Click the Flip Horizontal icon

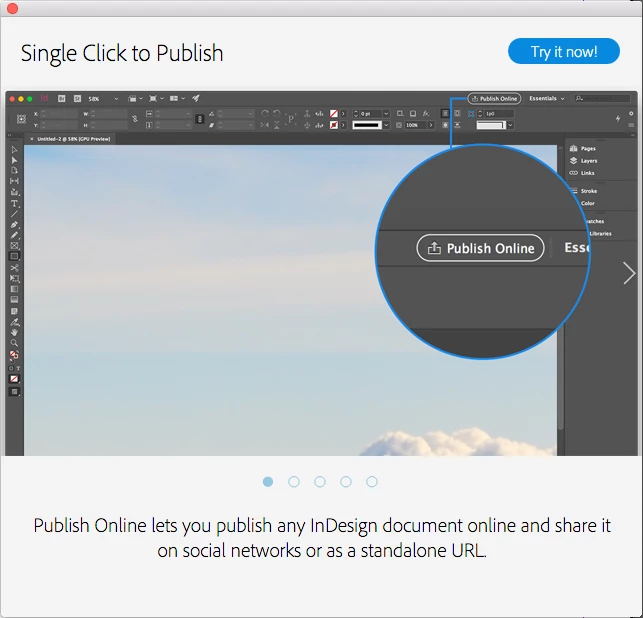pyautogui.click(x=265, y=125)
